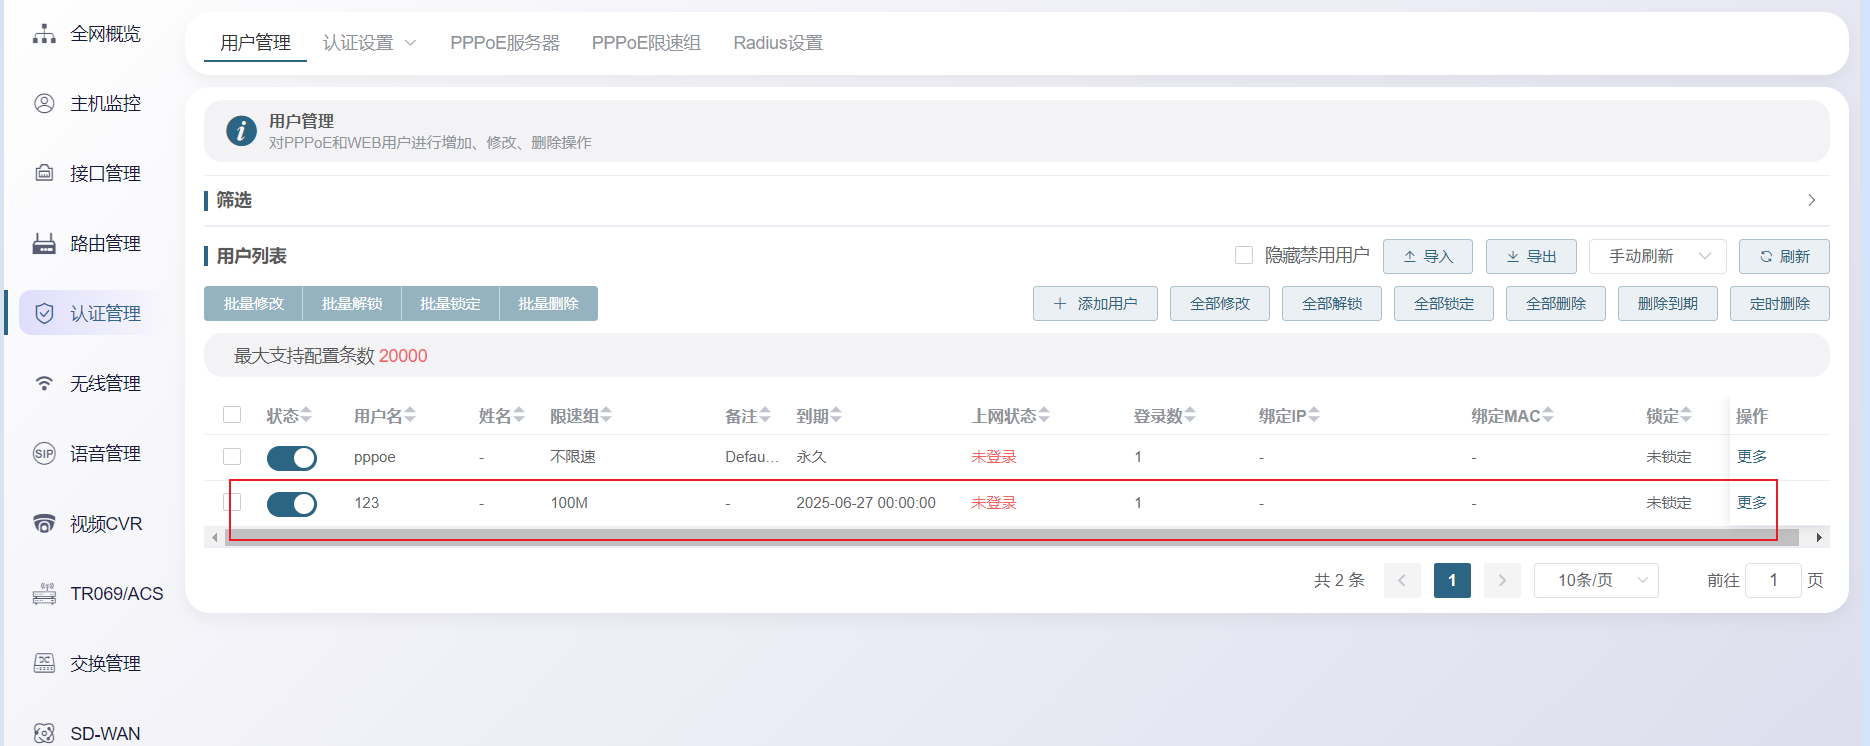Image resolution: width=1870 pixels, height=746 pixels.
Task: Click the 接口管理 interface icon
Action: pos(44,173)
